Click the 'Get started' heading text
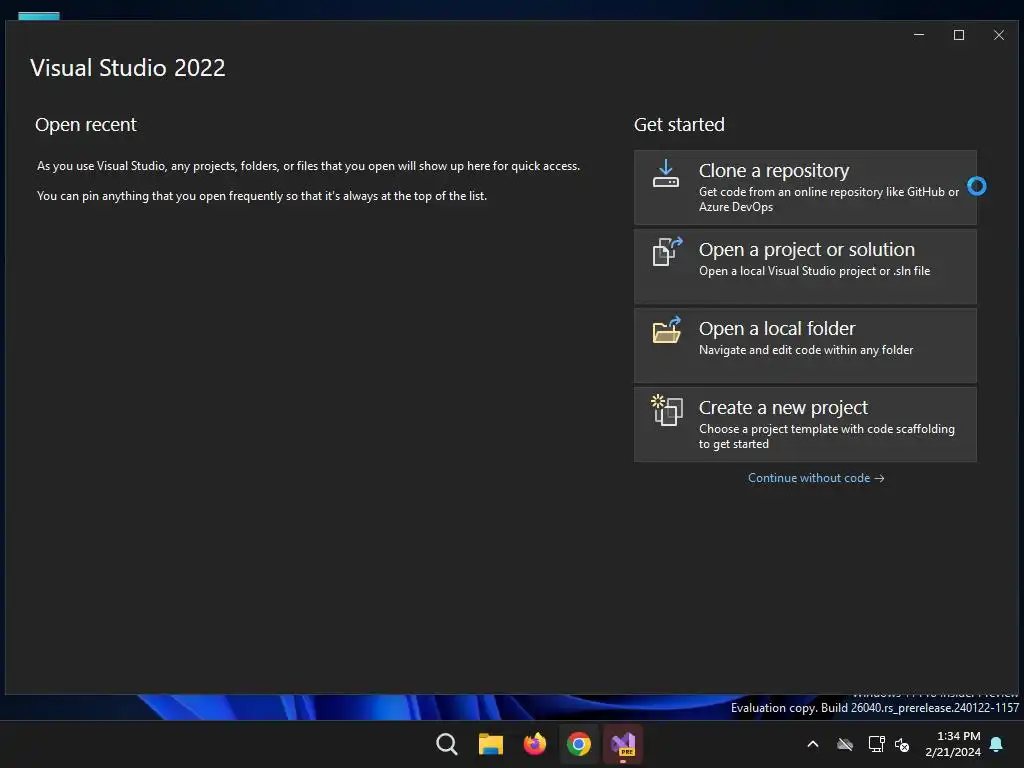Image resolution: width=1024 pixels, height=768 pixels. click(679, 125)
